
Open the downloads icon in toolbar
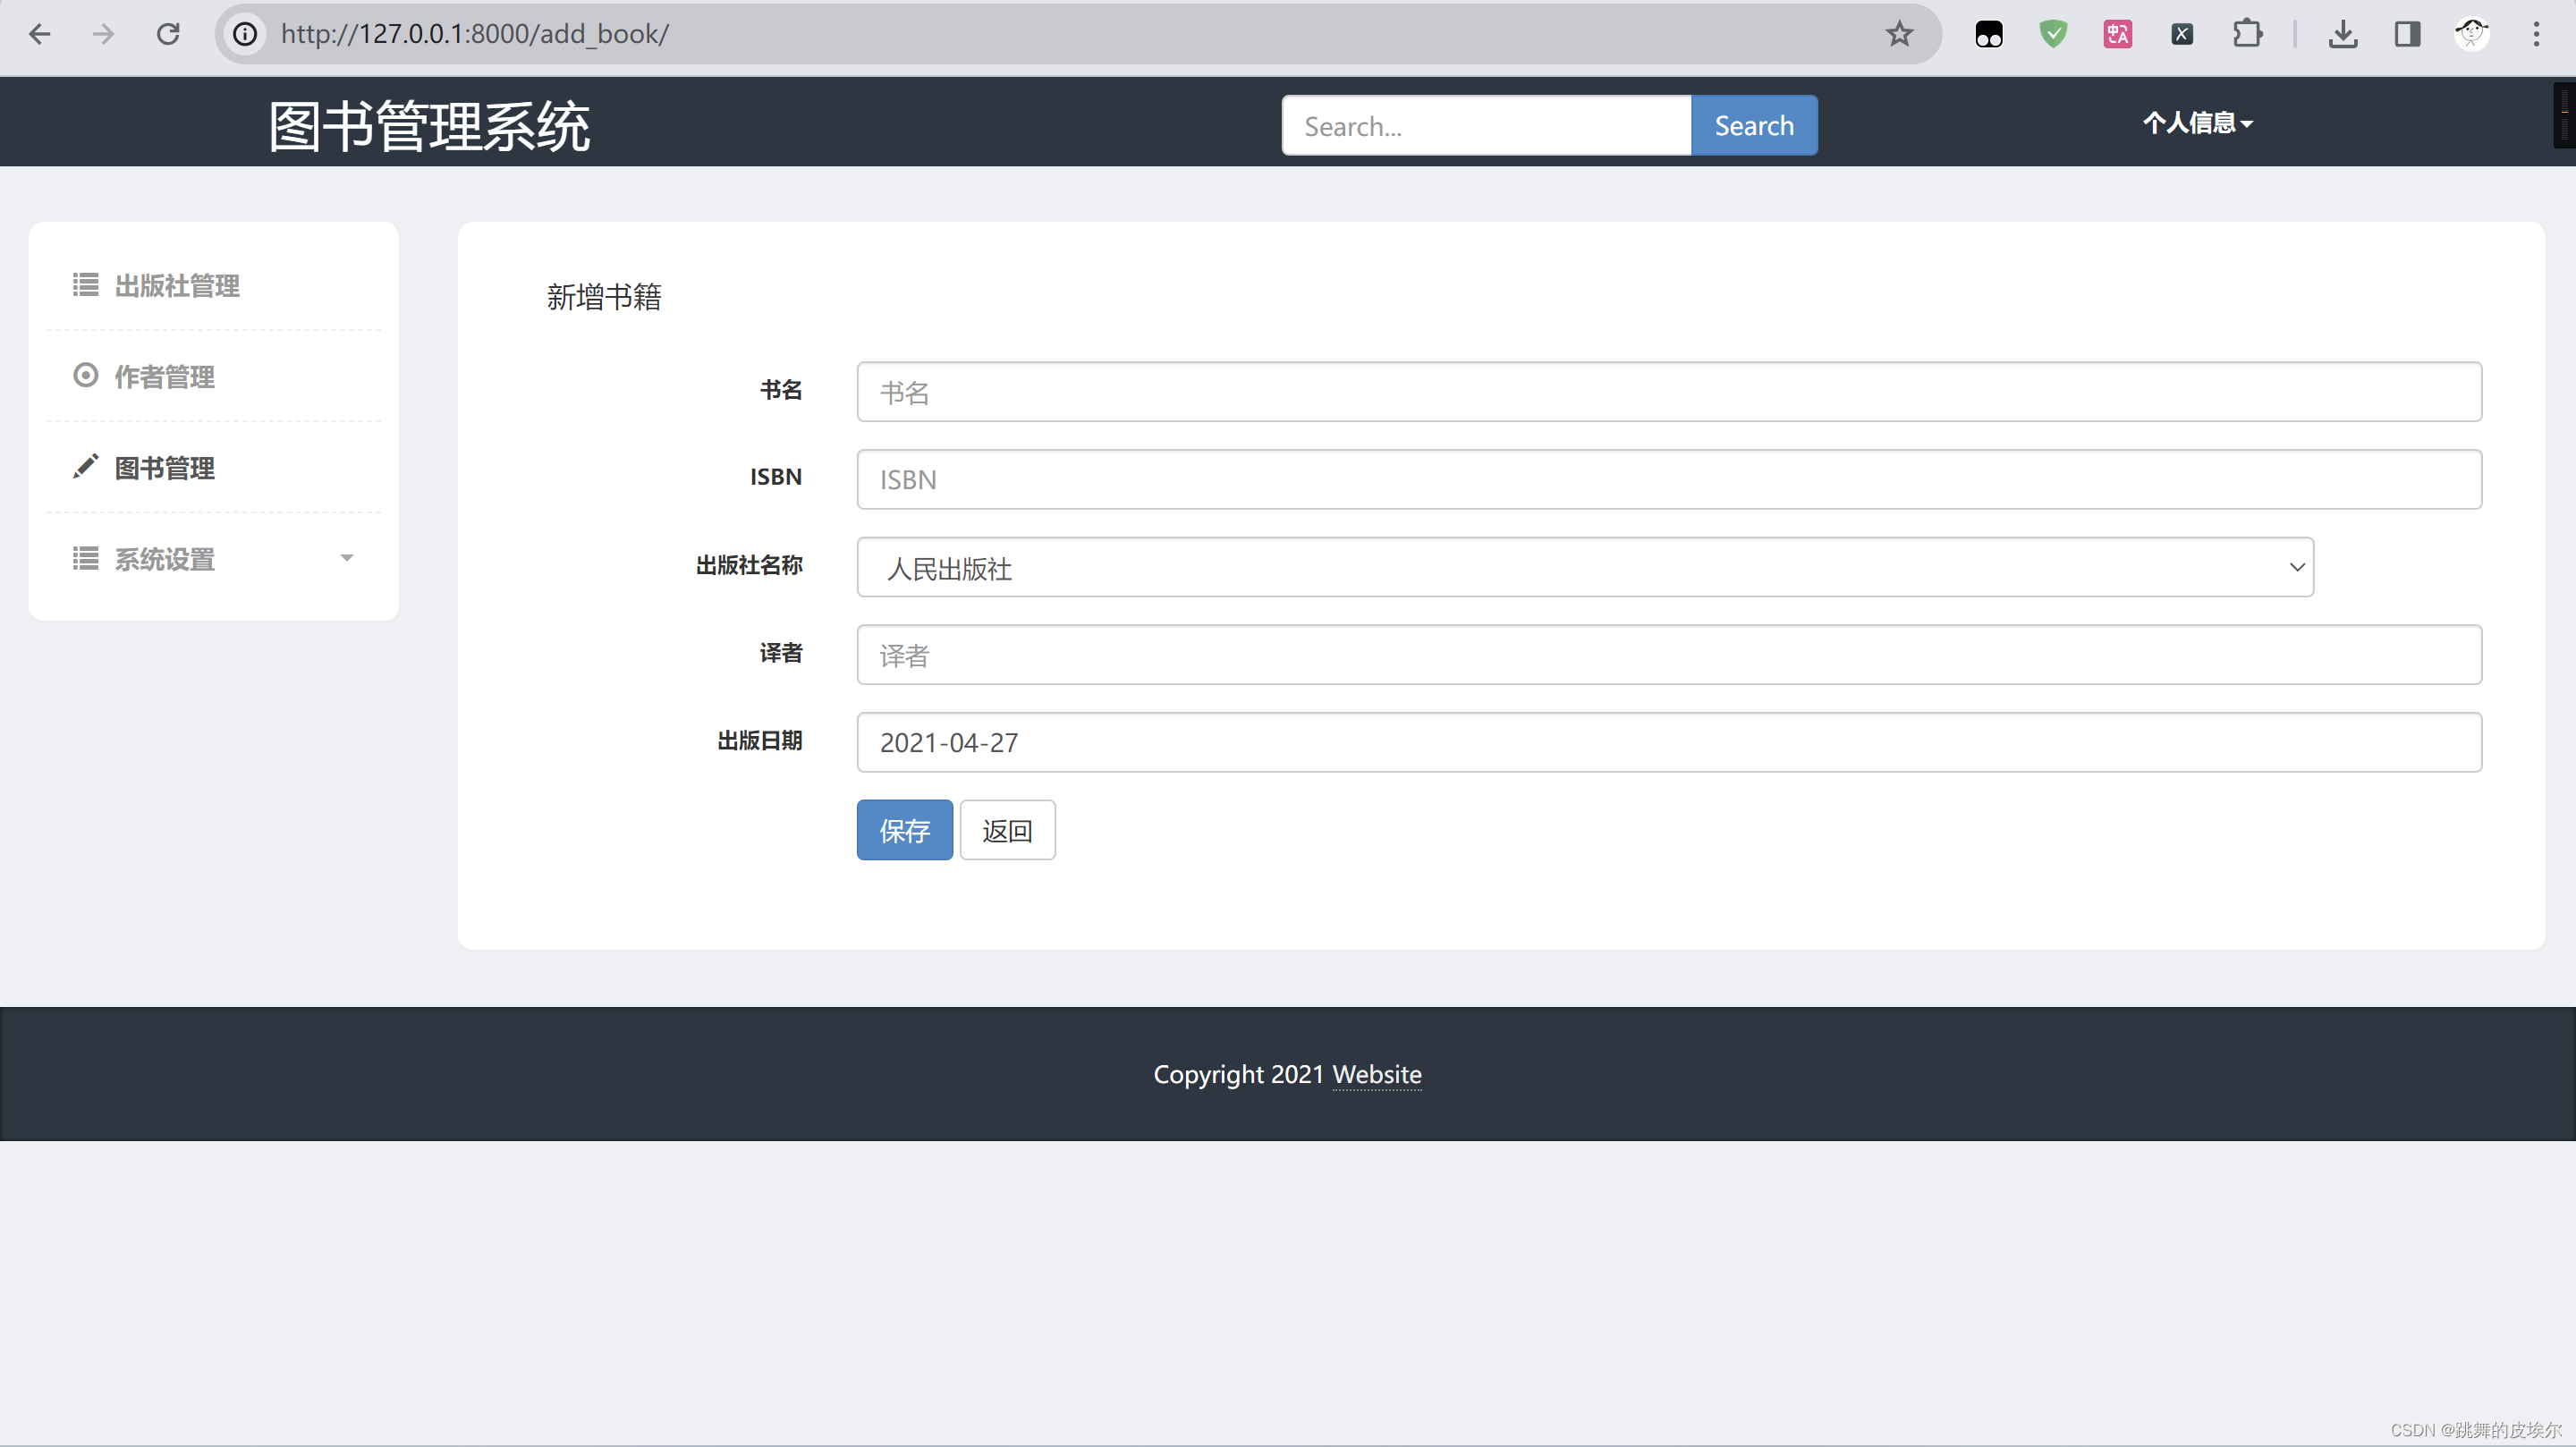point(2342,34)
